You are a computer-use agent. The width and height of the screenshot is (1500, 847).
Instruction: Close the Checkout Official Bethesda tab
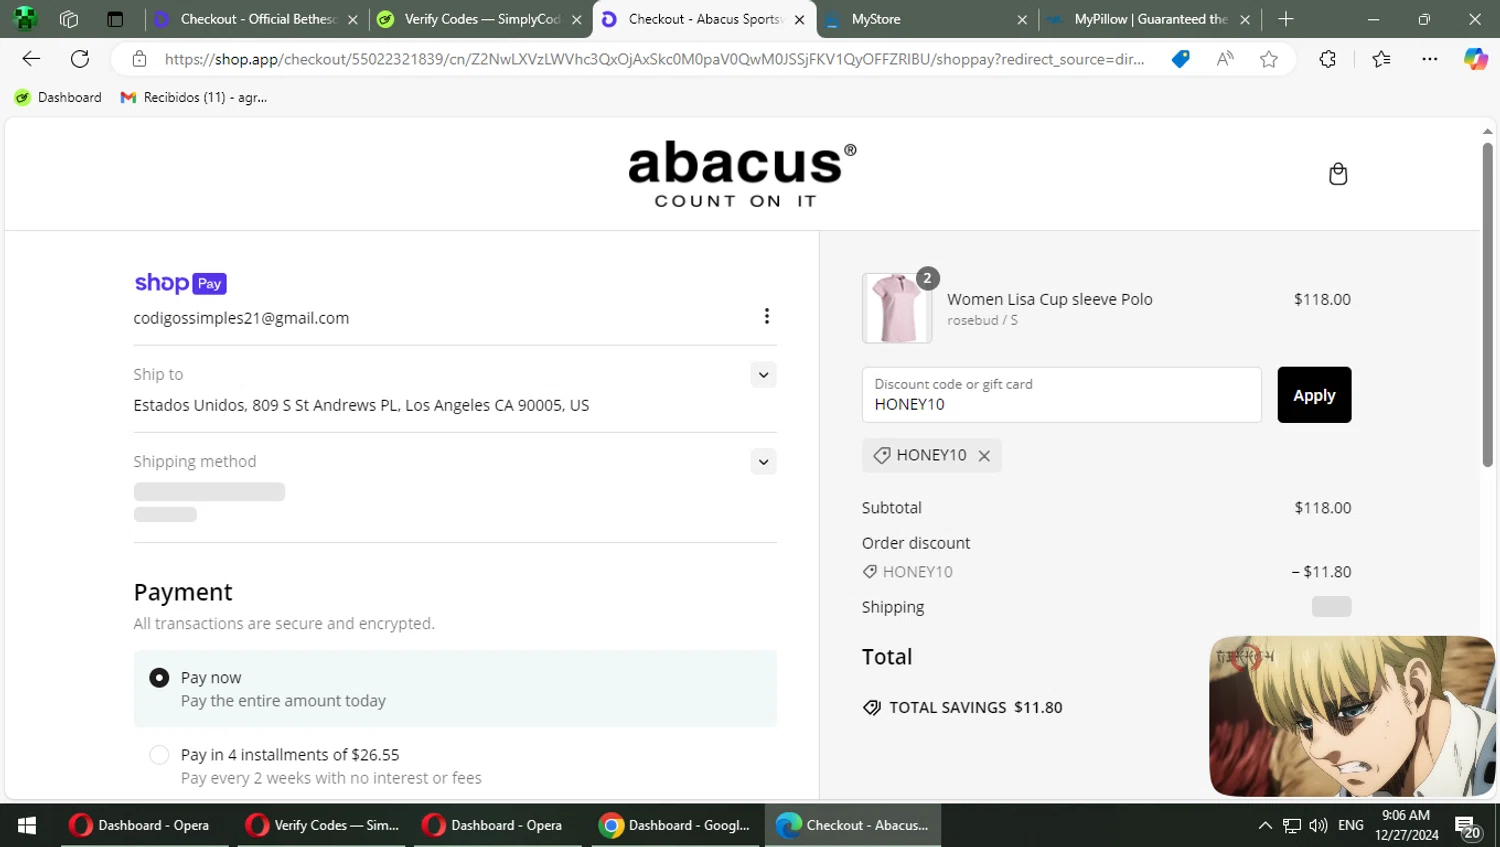click(353, 19)
